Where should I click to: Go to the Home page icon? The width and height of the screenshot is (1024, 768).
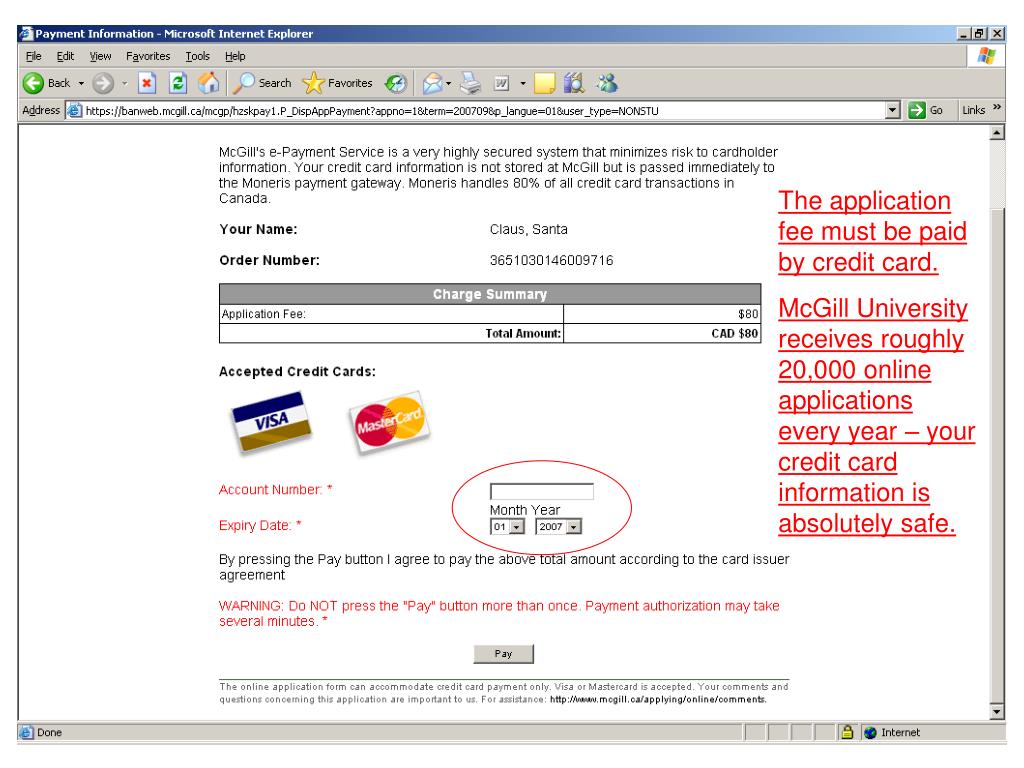(x=209, y=83)
